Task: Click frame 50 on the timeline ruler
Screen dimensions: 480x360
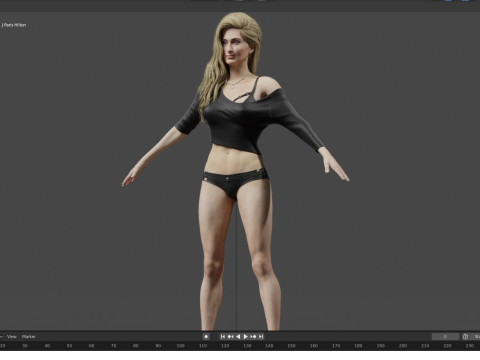Action: tap(69, 346)
